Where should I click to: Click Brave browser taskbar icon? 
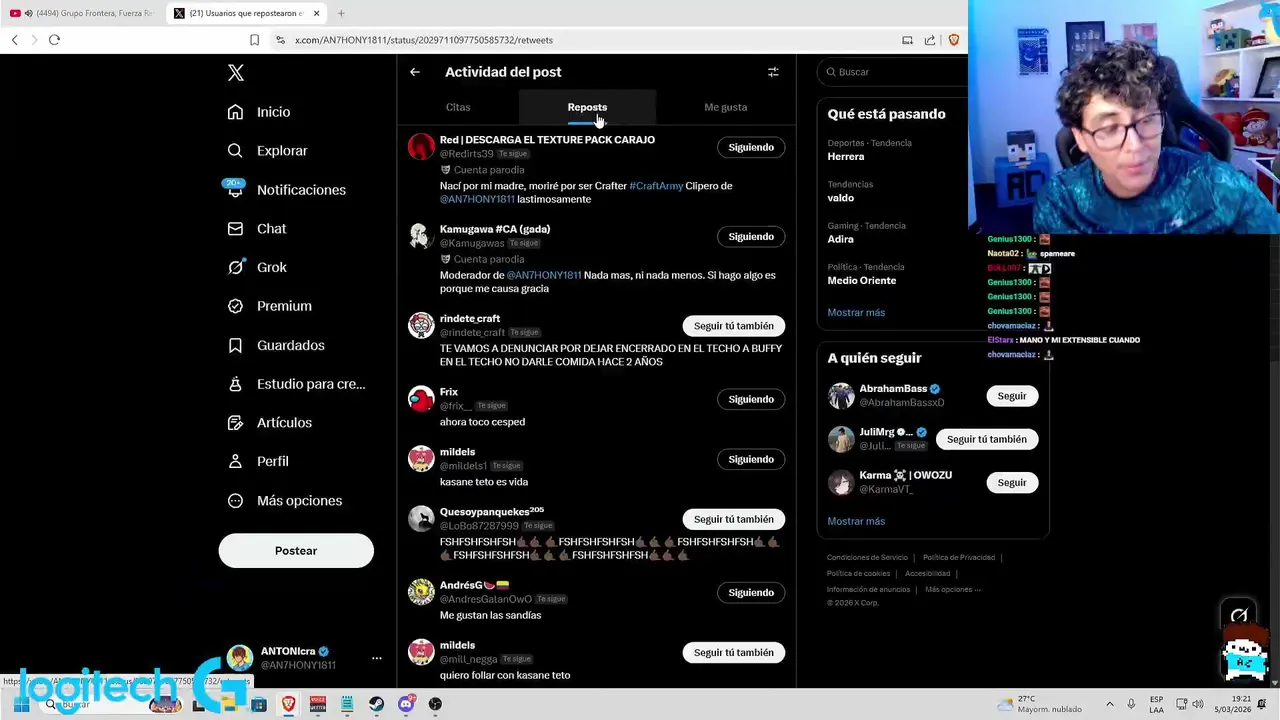click(x=289, y=704)
